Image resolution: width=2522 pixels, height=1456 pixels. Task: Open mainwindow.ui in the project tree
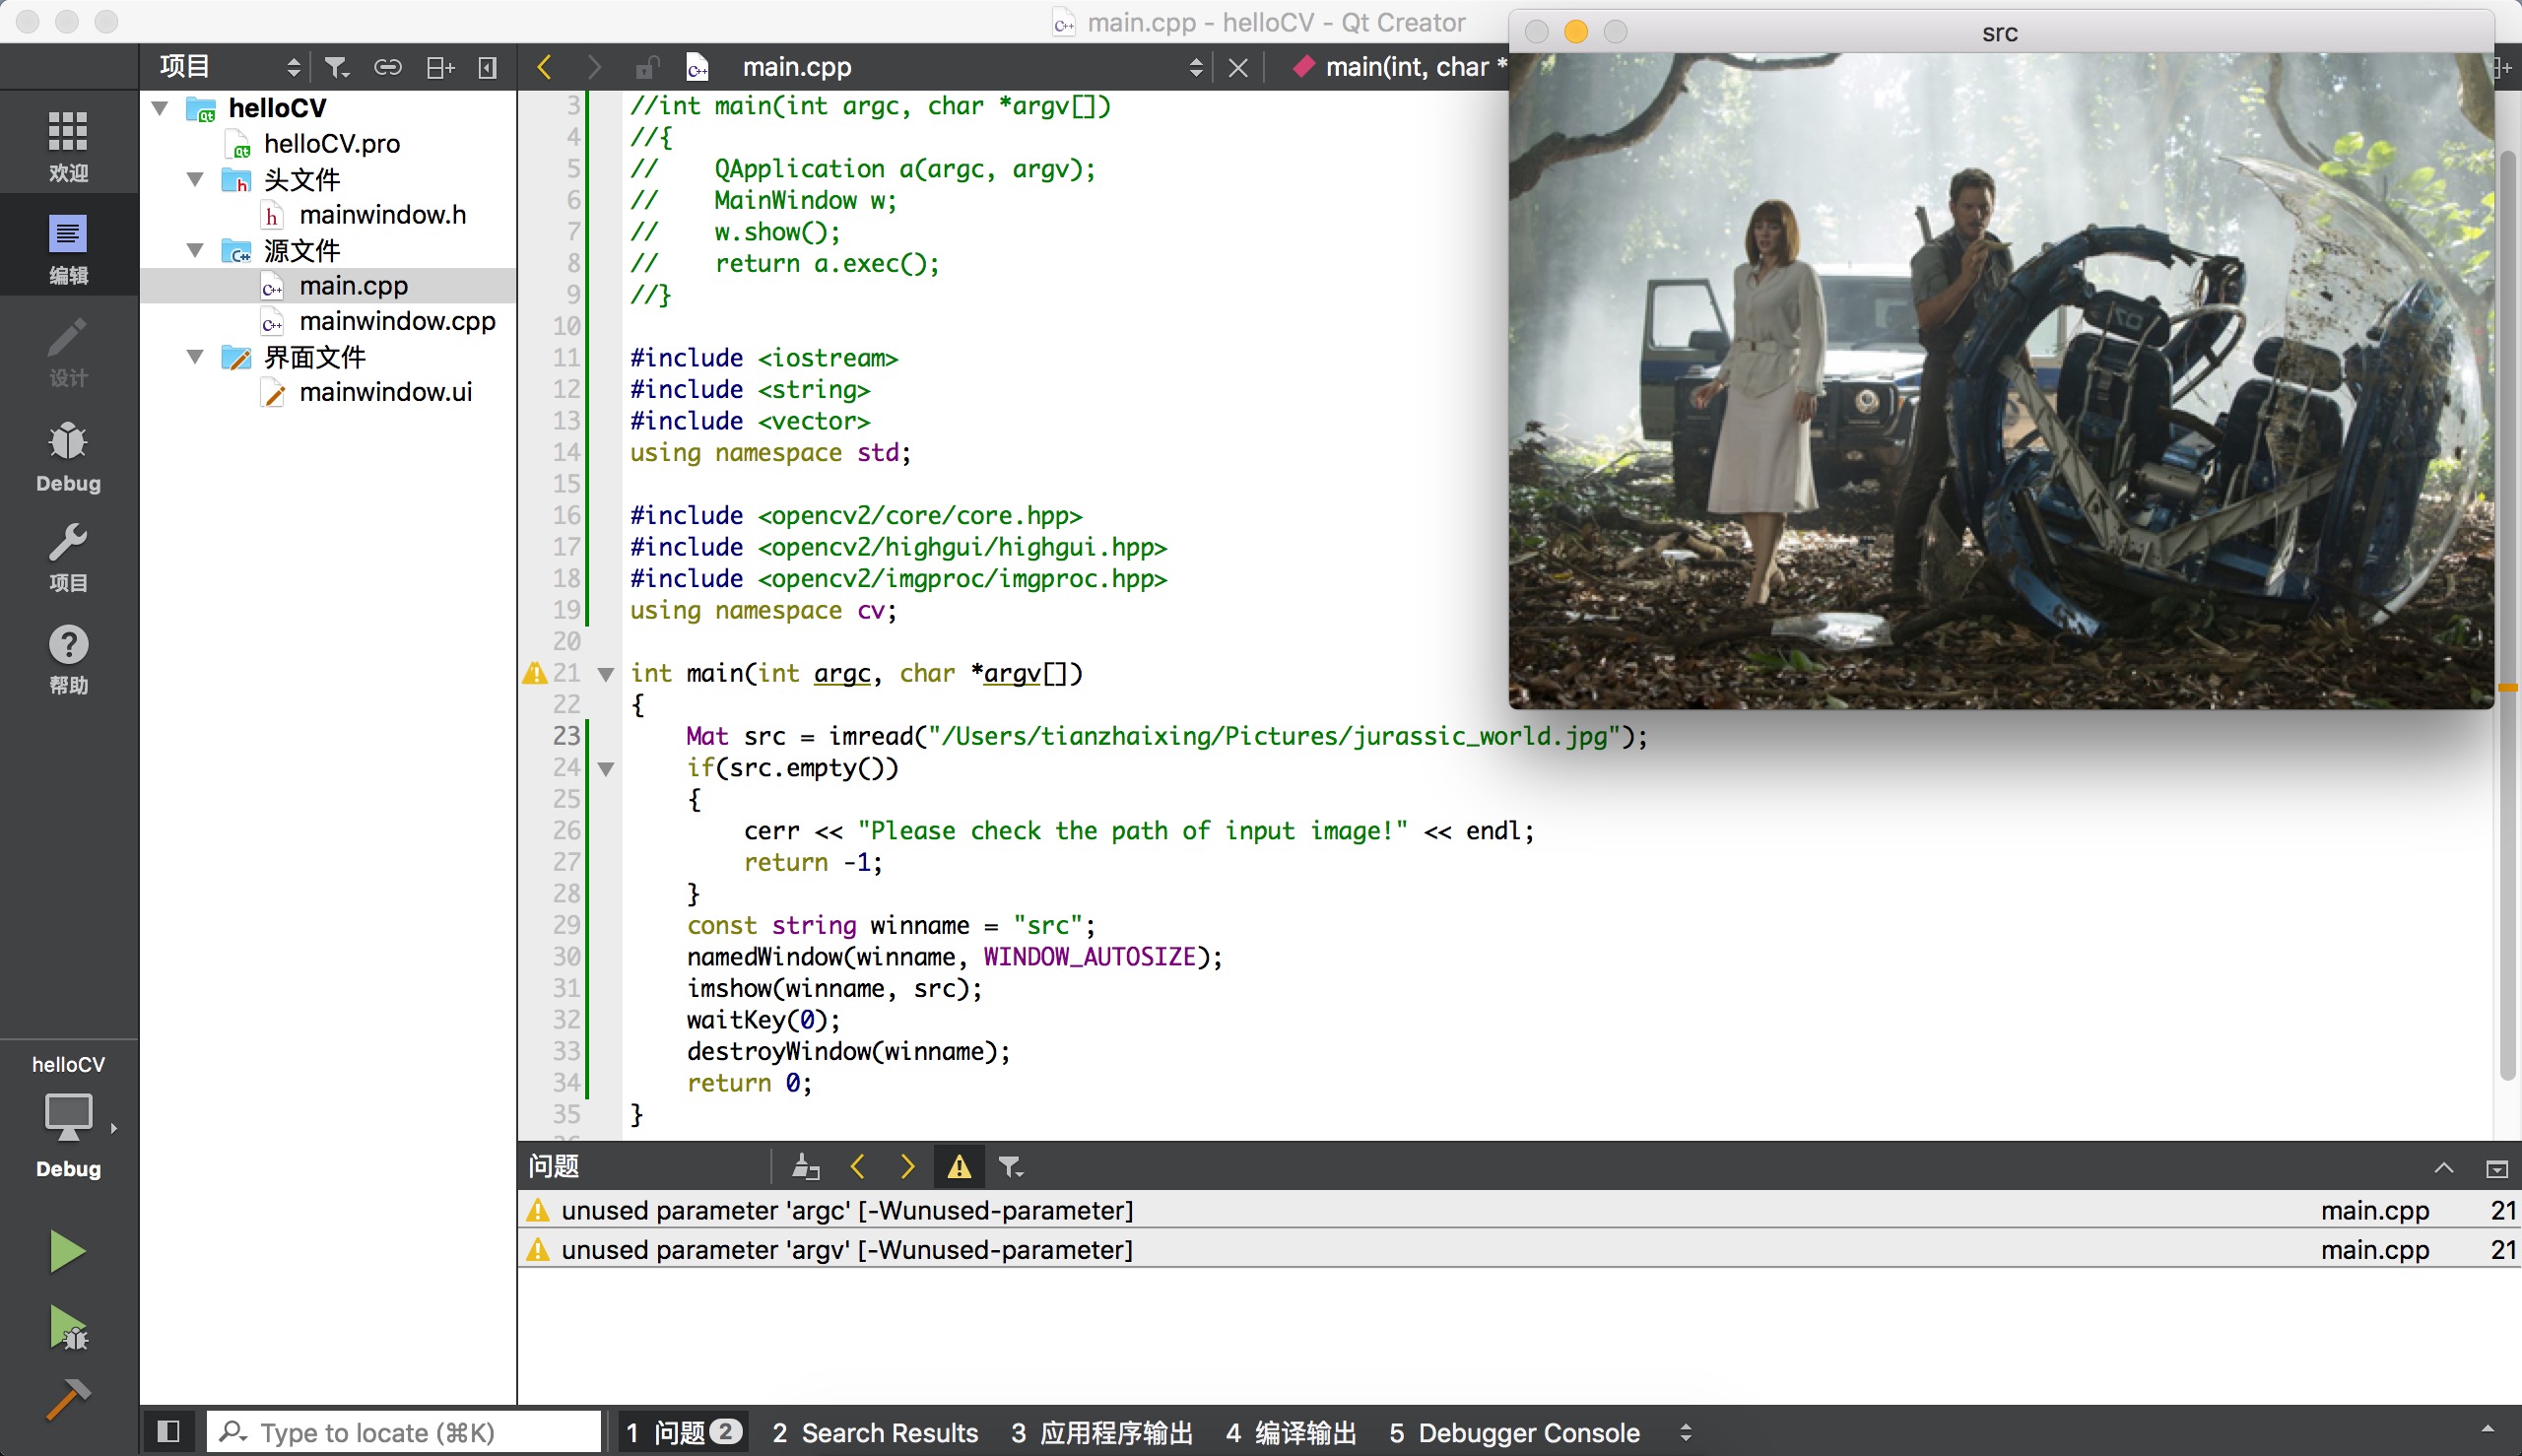pos(385,392)
